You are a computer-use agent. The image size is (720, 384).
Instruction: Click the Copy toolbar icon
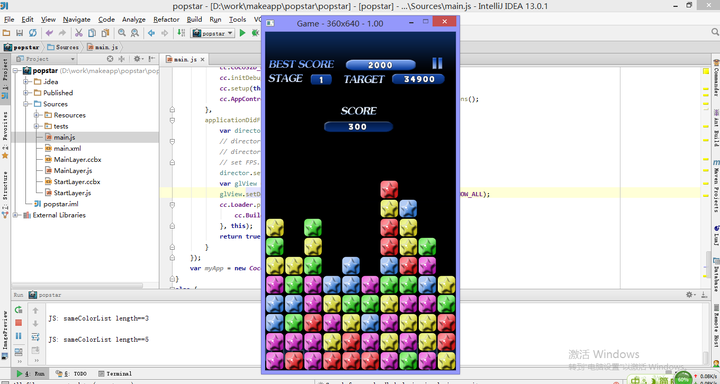(x=92, y=33)
